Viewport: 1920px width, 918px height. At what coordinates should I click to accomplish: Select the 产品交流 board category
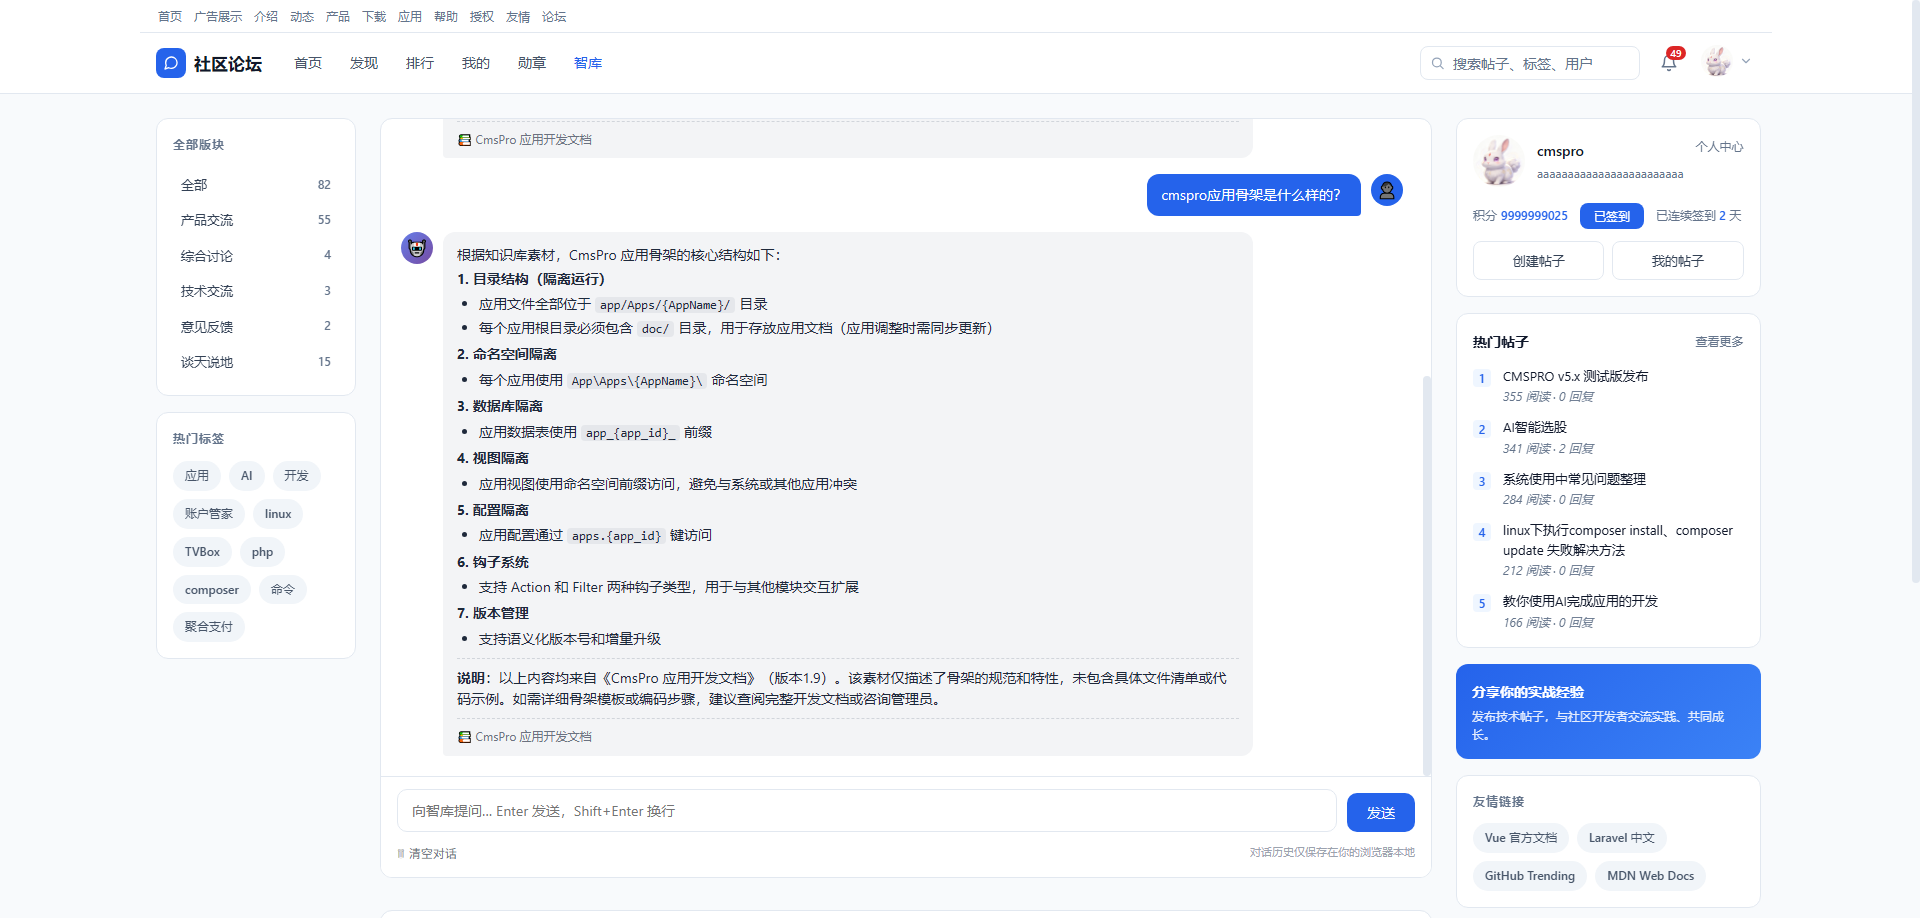point(256,220)
